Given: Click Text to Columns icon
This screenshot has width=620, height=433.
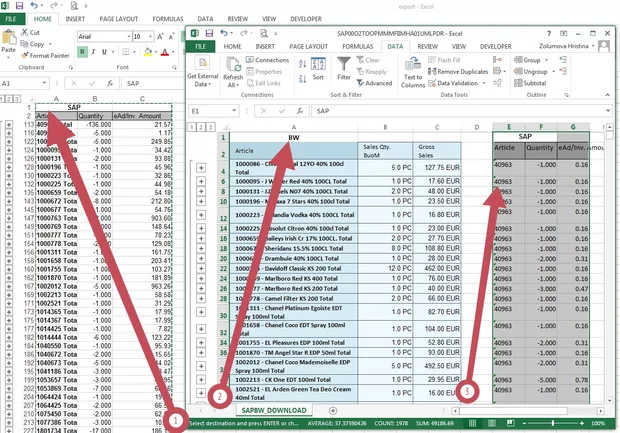Looking at the screenshot, I should [x=413, y=72].
